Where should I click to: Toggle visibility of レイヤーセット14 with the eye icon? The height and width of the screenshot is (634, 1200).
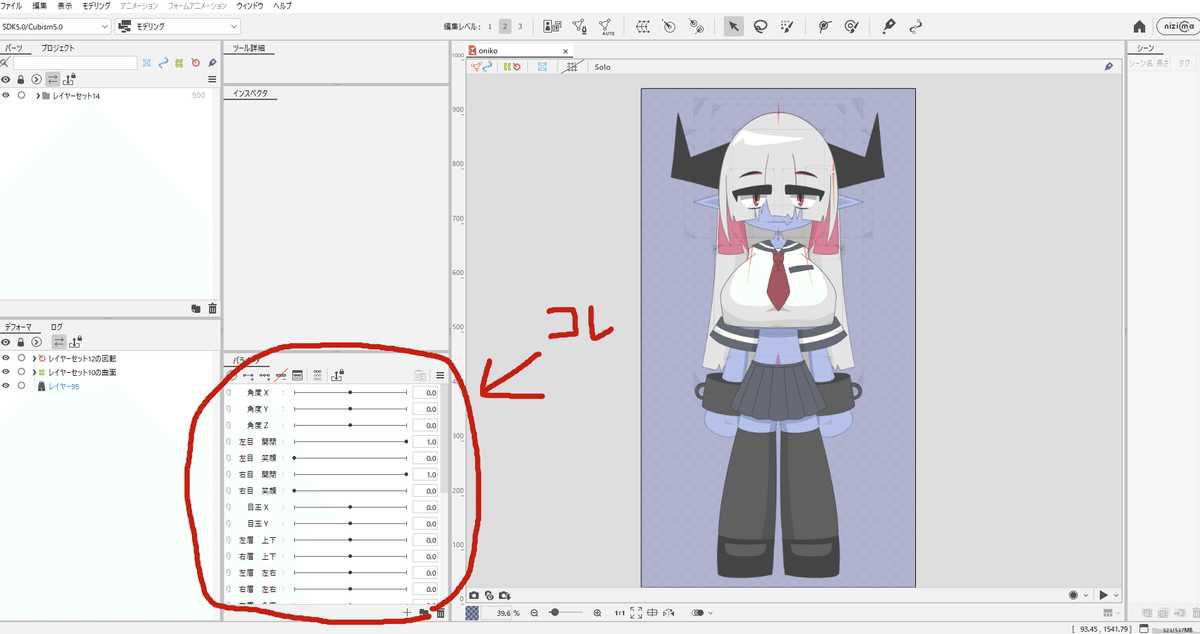(x=6, y=95)
